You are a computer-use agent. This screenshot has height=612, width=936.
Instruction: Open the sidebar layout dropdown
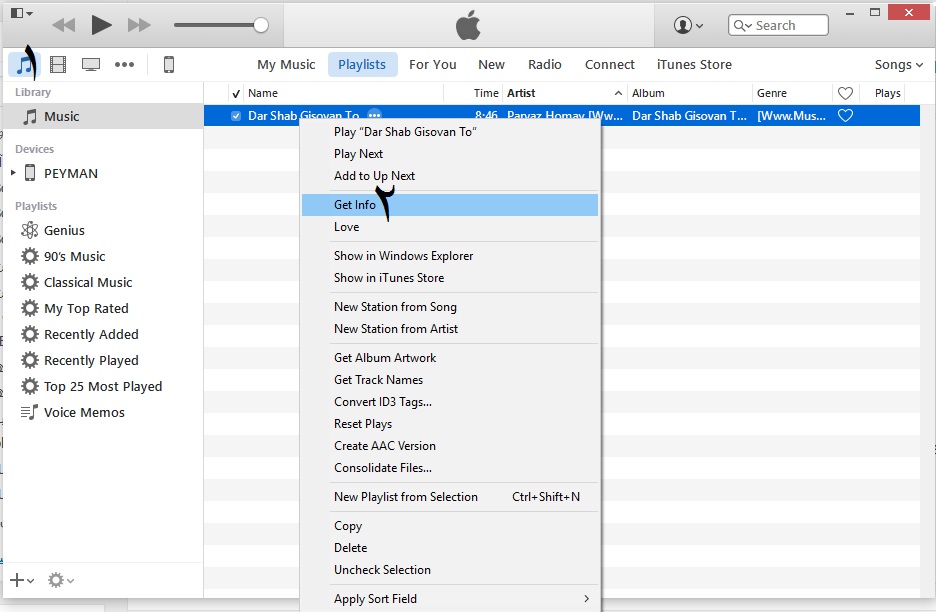coord(21,13)
